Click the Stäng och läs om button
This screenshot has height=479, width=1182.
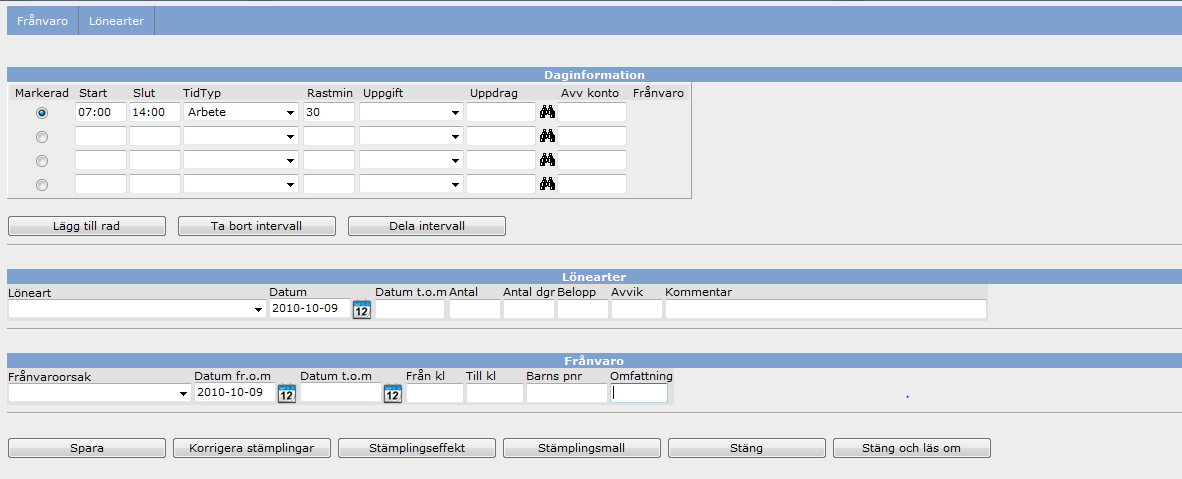point(912,448)
